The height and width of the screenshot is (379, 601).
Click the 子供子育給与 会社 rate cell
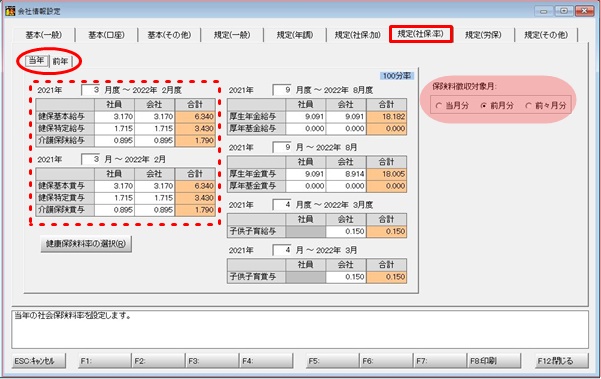(x=346, y=231)
